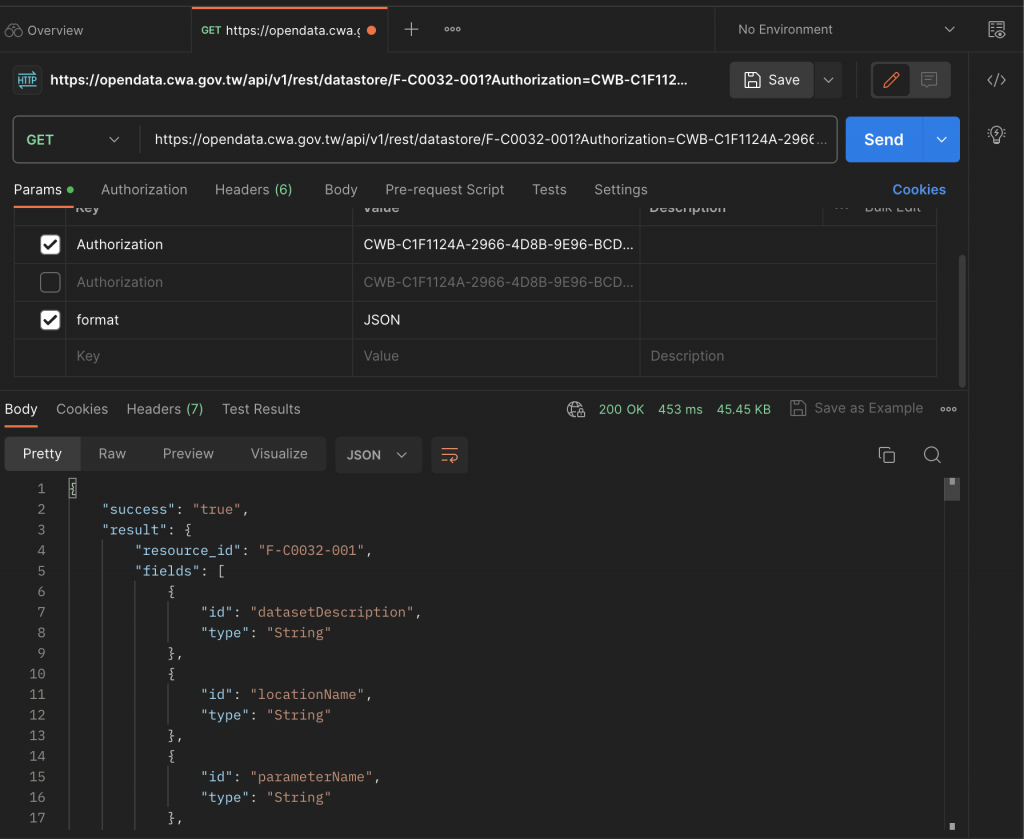The width and height of the screenshot is (1024, 839).
Task: Open the code snippet panel icon
Action: [996, 80]
